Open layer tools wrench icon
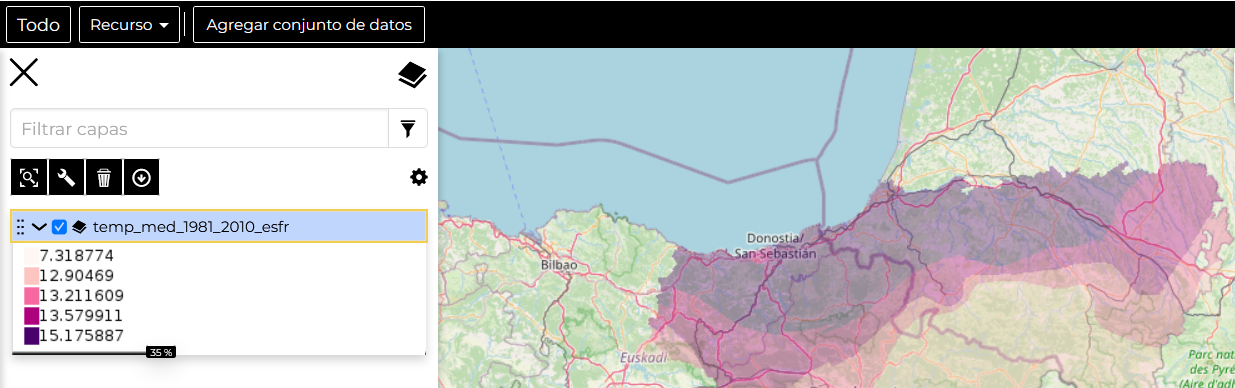The image size is (1235, 388). pyautogui.click(x=67, y=177)
